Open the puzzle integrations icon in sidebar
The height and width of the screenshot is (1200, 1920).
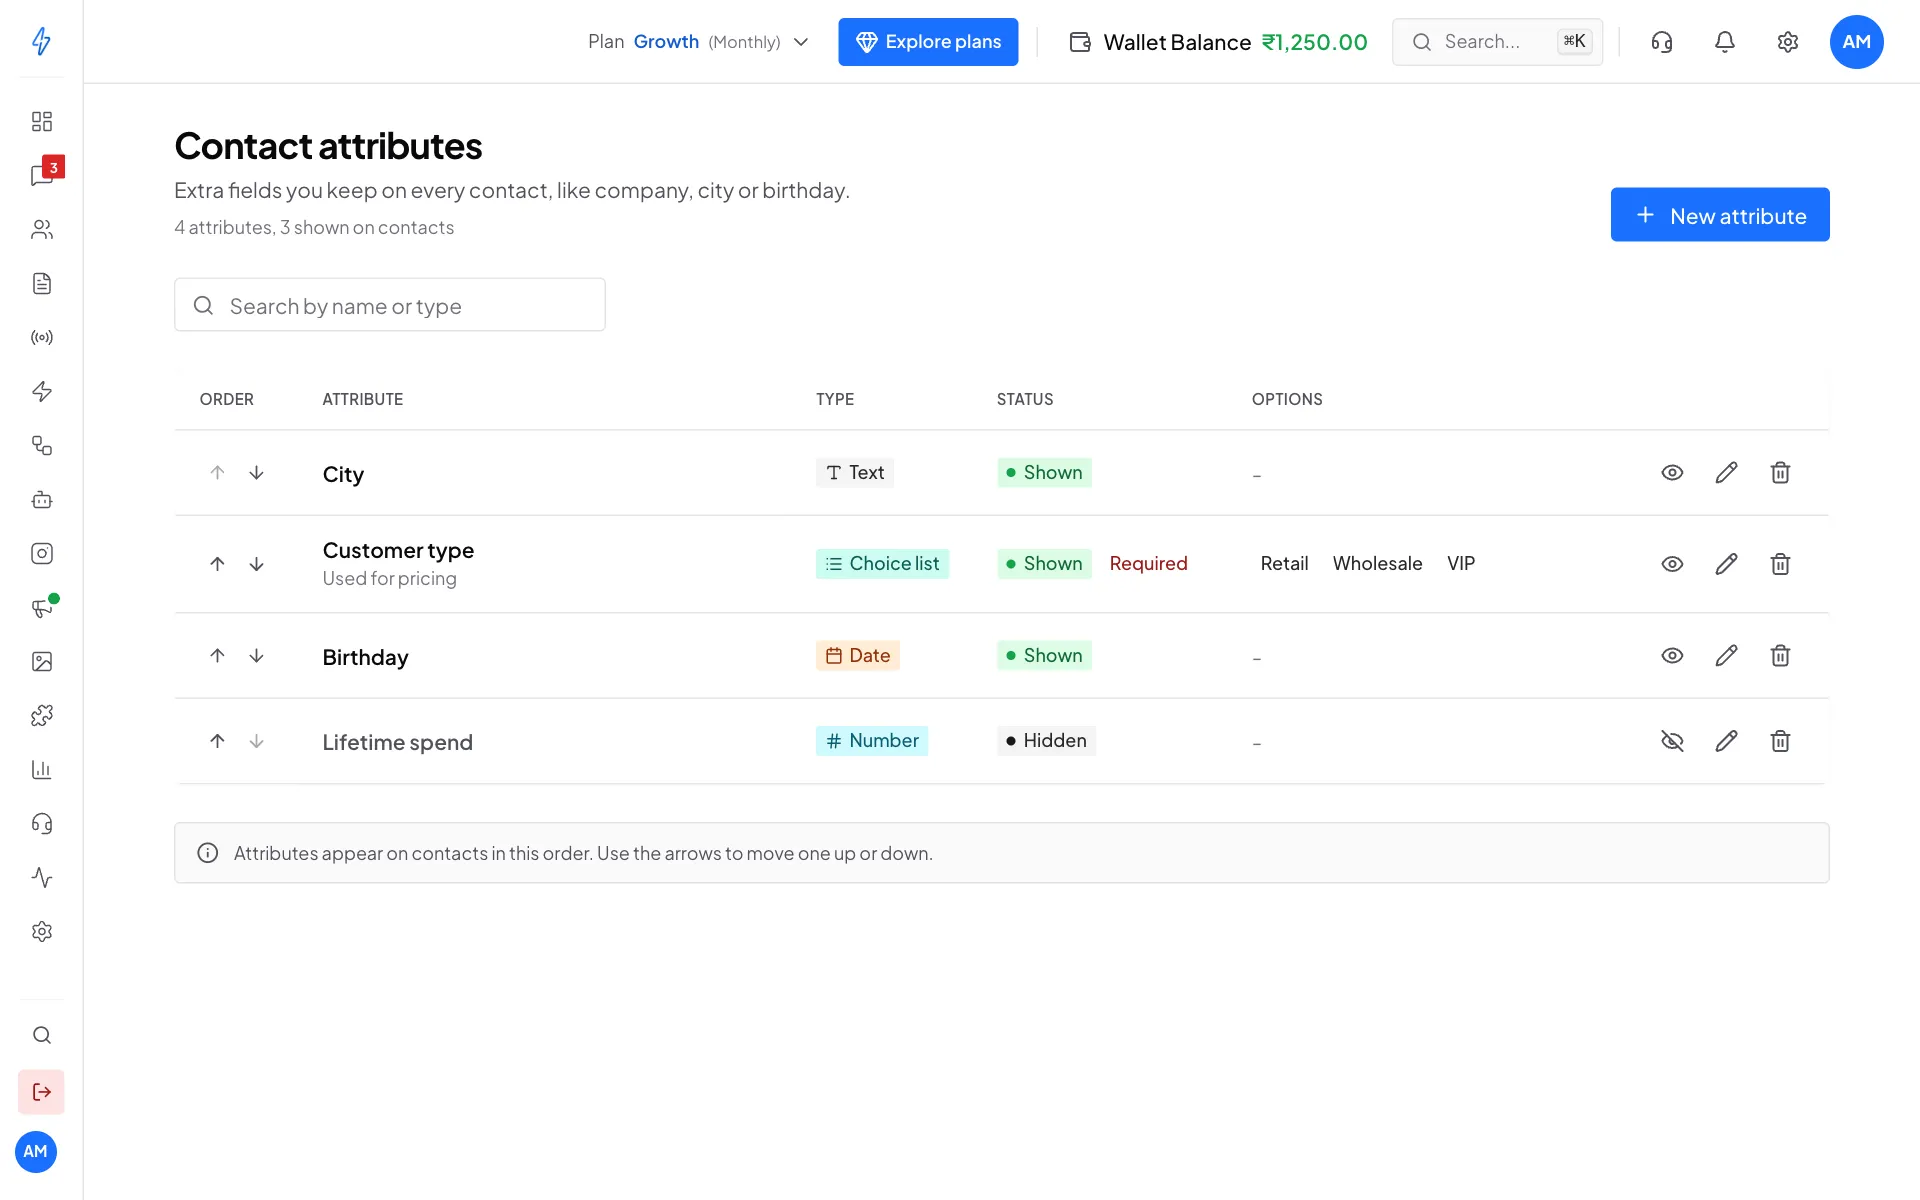coord(41,715)
